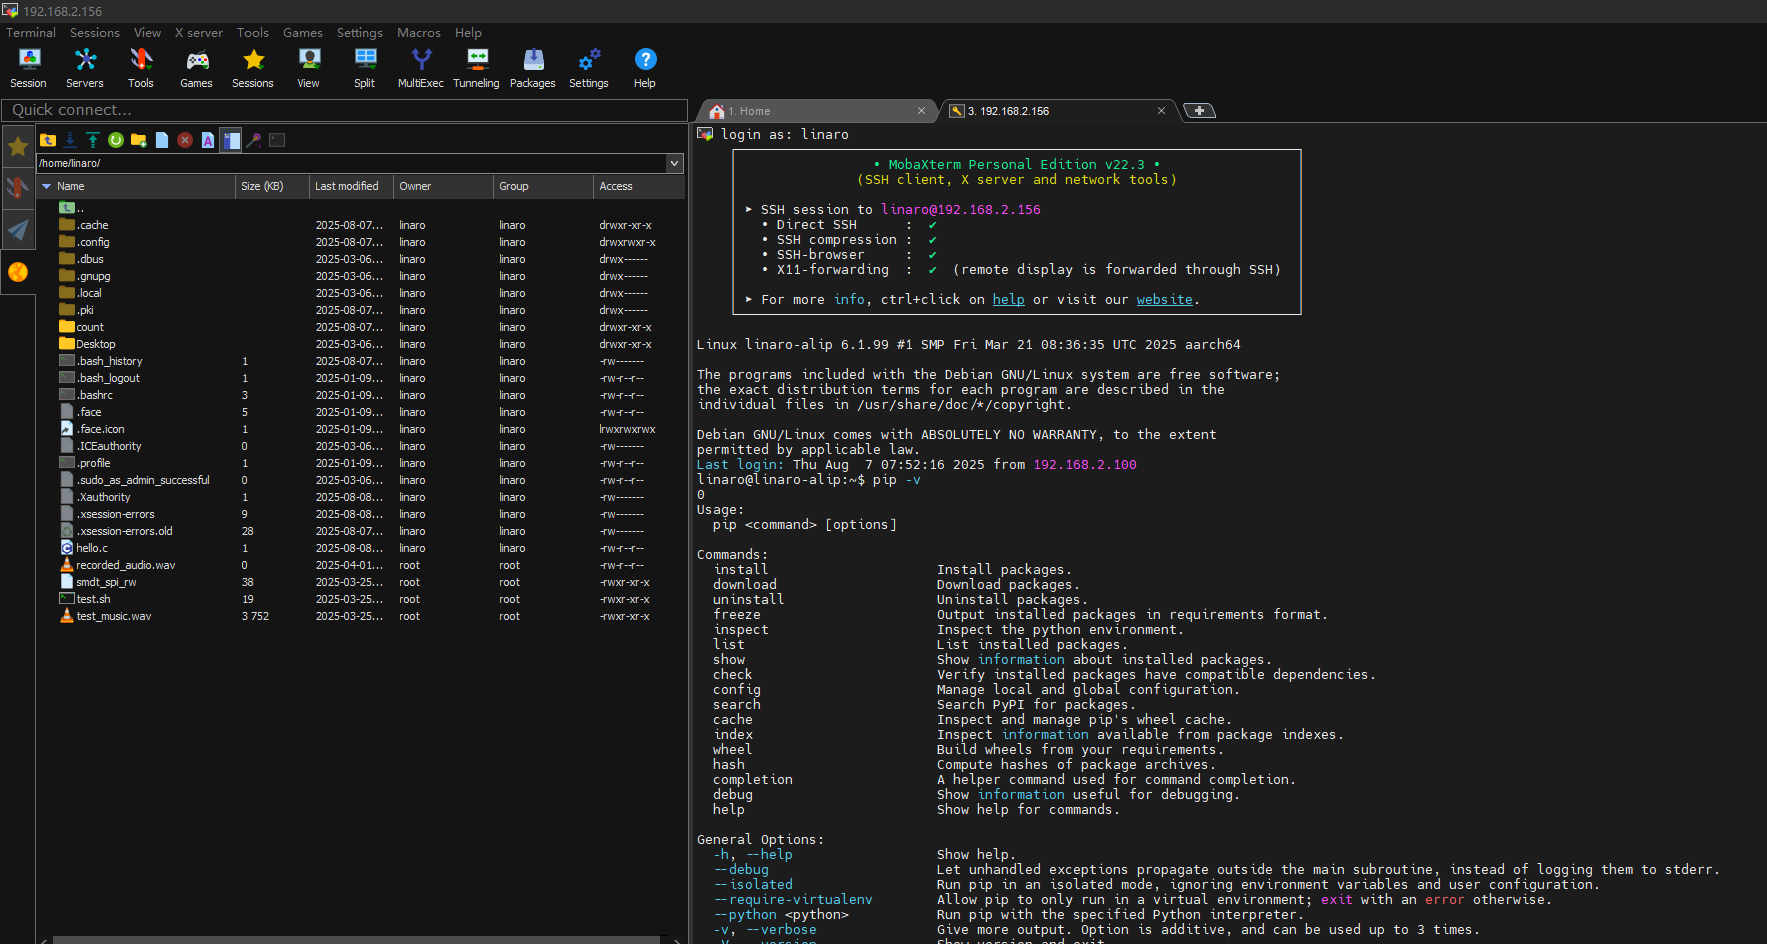
Task: Click the 'website' link in terminal
Action: (x=1164, y=299)
